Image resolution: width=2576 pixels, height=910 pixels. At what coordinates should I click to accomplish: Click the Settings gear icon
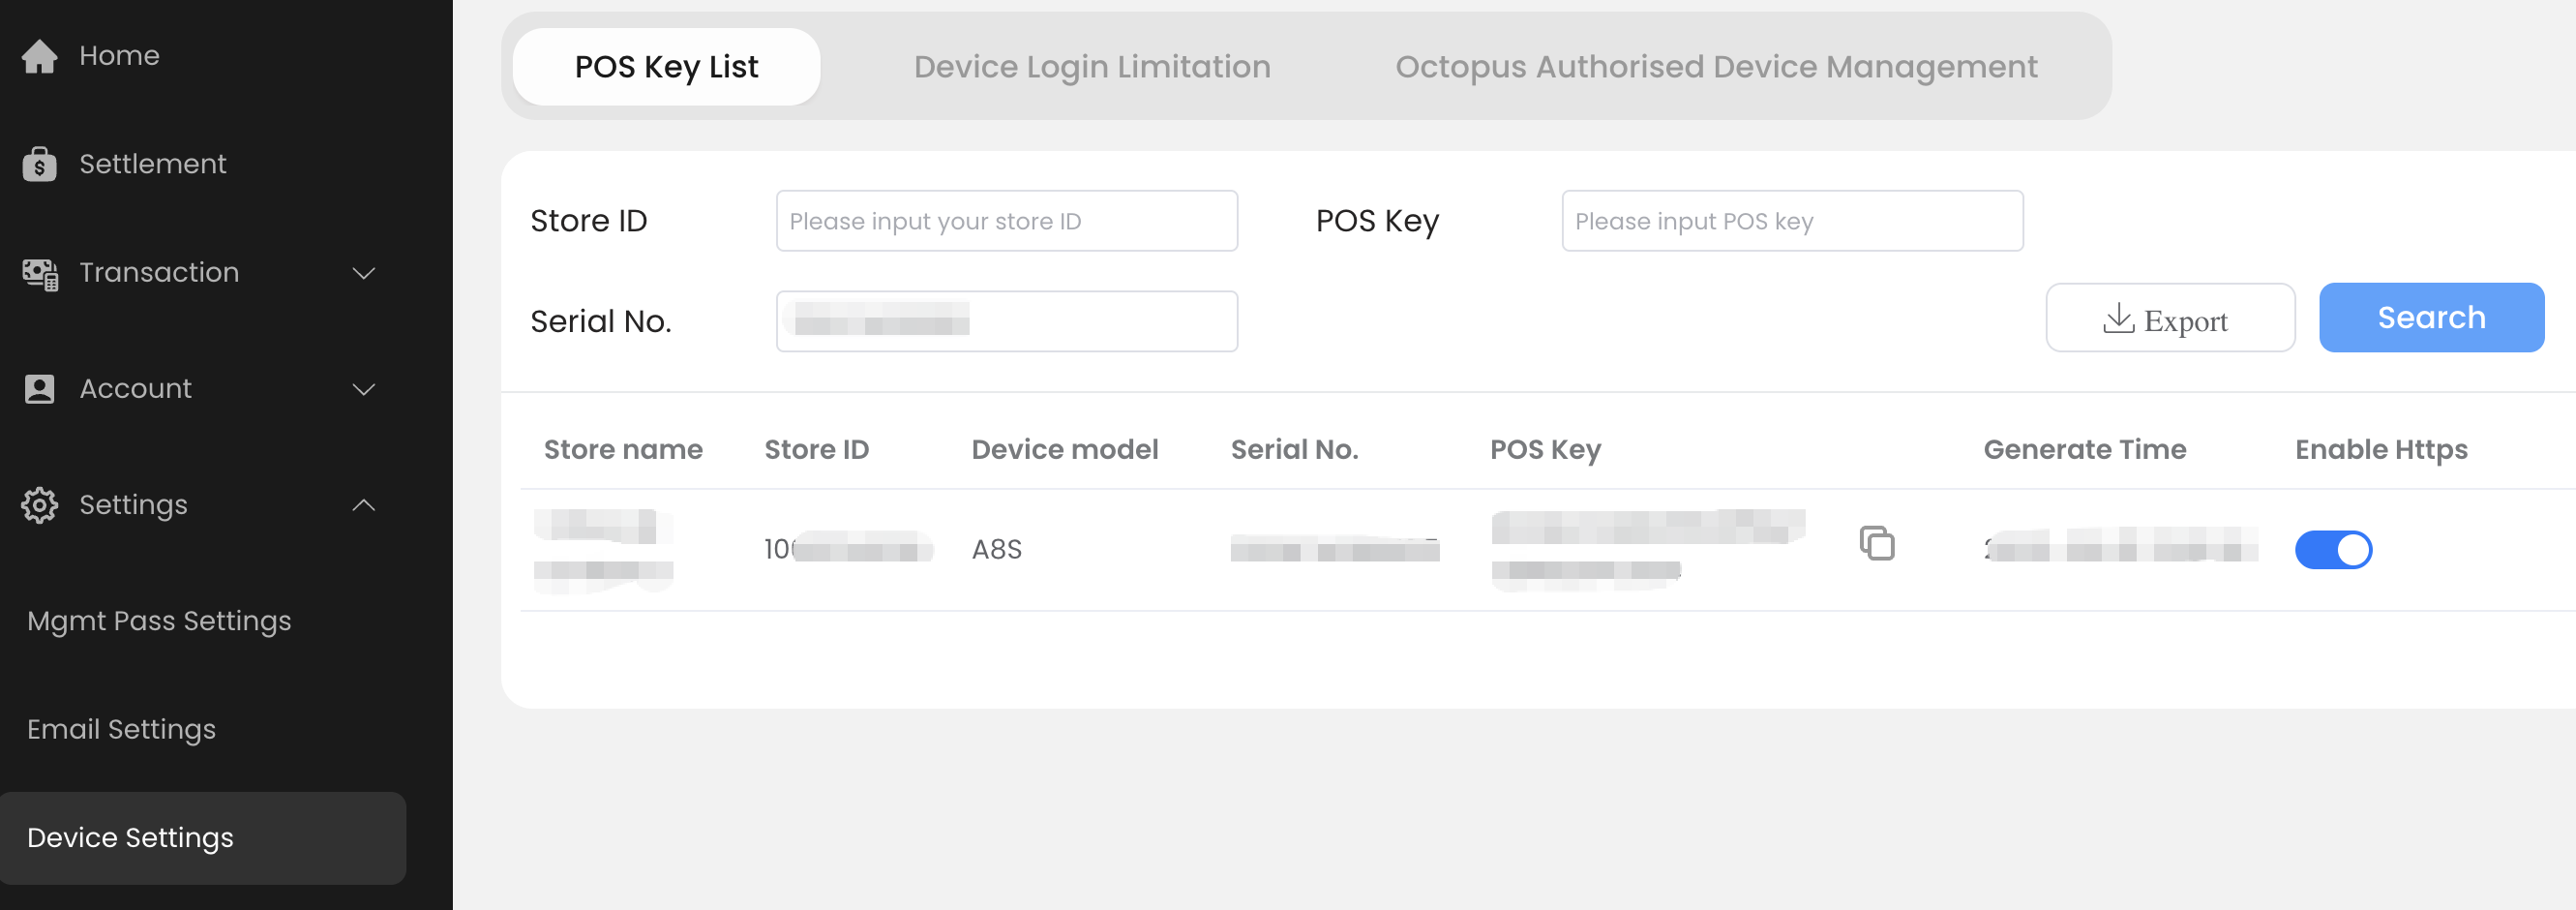(x=40, y=505)
